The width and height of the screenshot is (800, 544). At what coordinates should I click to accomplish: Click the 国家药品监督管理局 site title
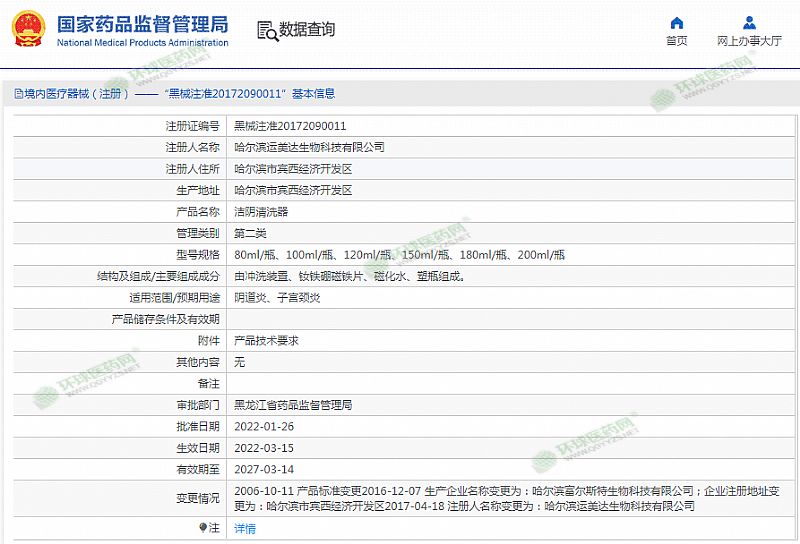(142, 24)
